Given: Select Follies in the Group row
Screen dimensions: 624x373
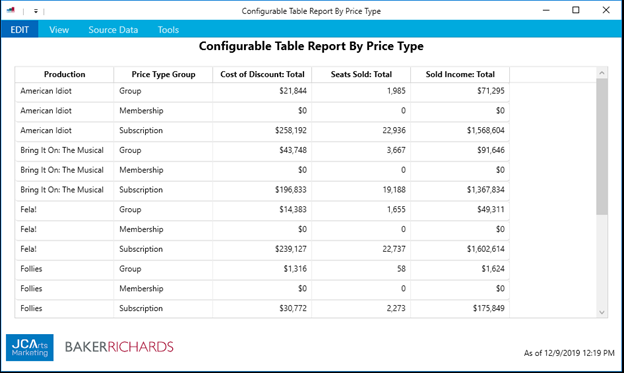Looking at the screenshot, I should click(31, 269).
